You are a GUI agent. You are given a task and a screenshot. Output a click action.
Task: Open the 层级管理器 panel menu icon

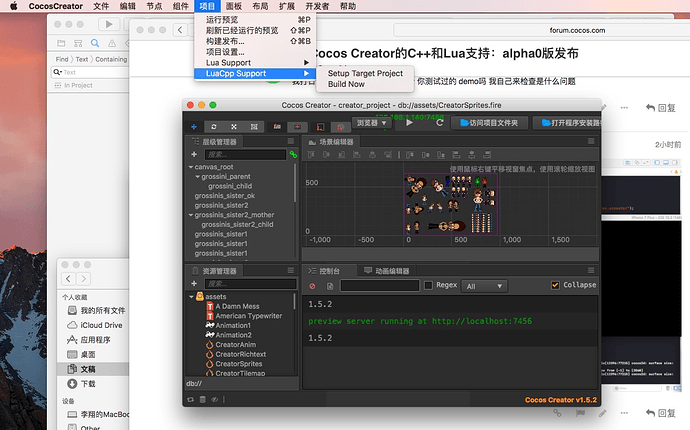tap(291, 141)
